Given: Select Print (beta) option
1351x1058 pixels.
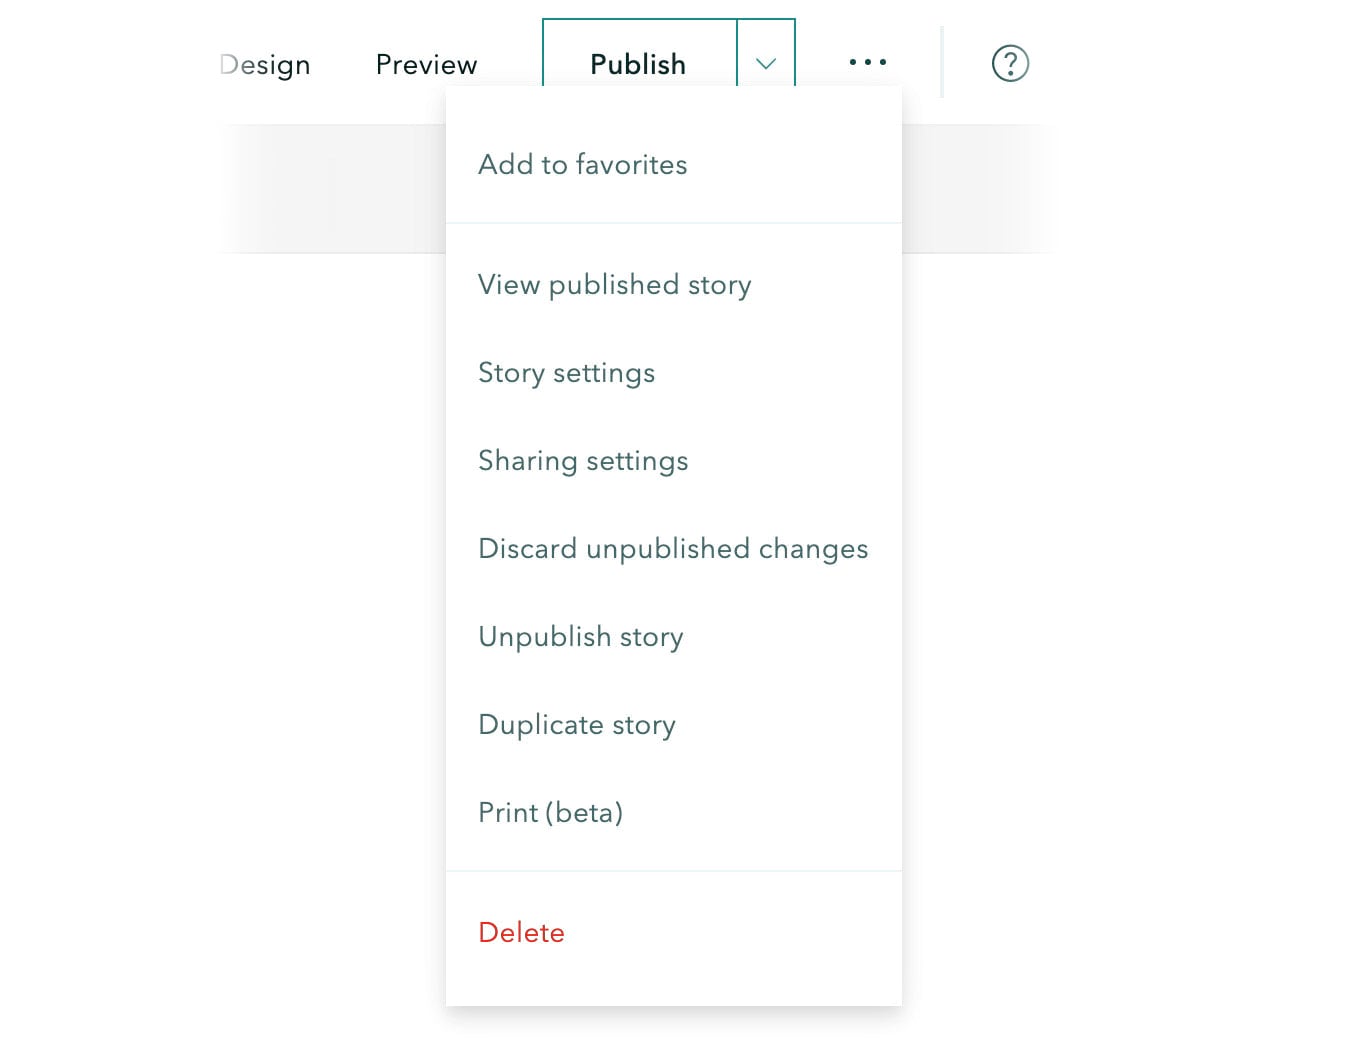Looking at the screenshot, I should tap(550, 813).
